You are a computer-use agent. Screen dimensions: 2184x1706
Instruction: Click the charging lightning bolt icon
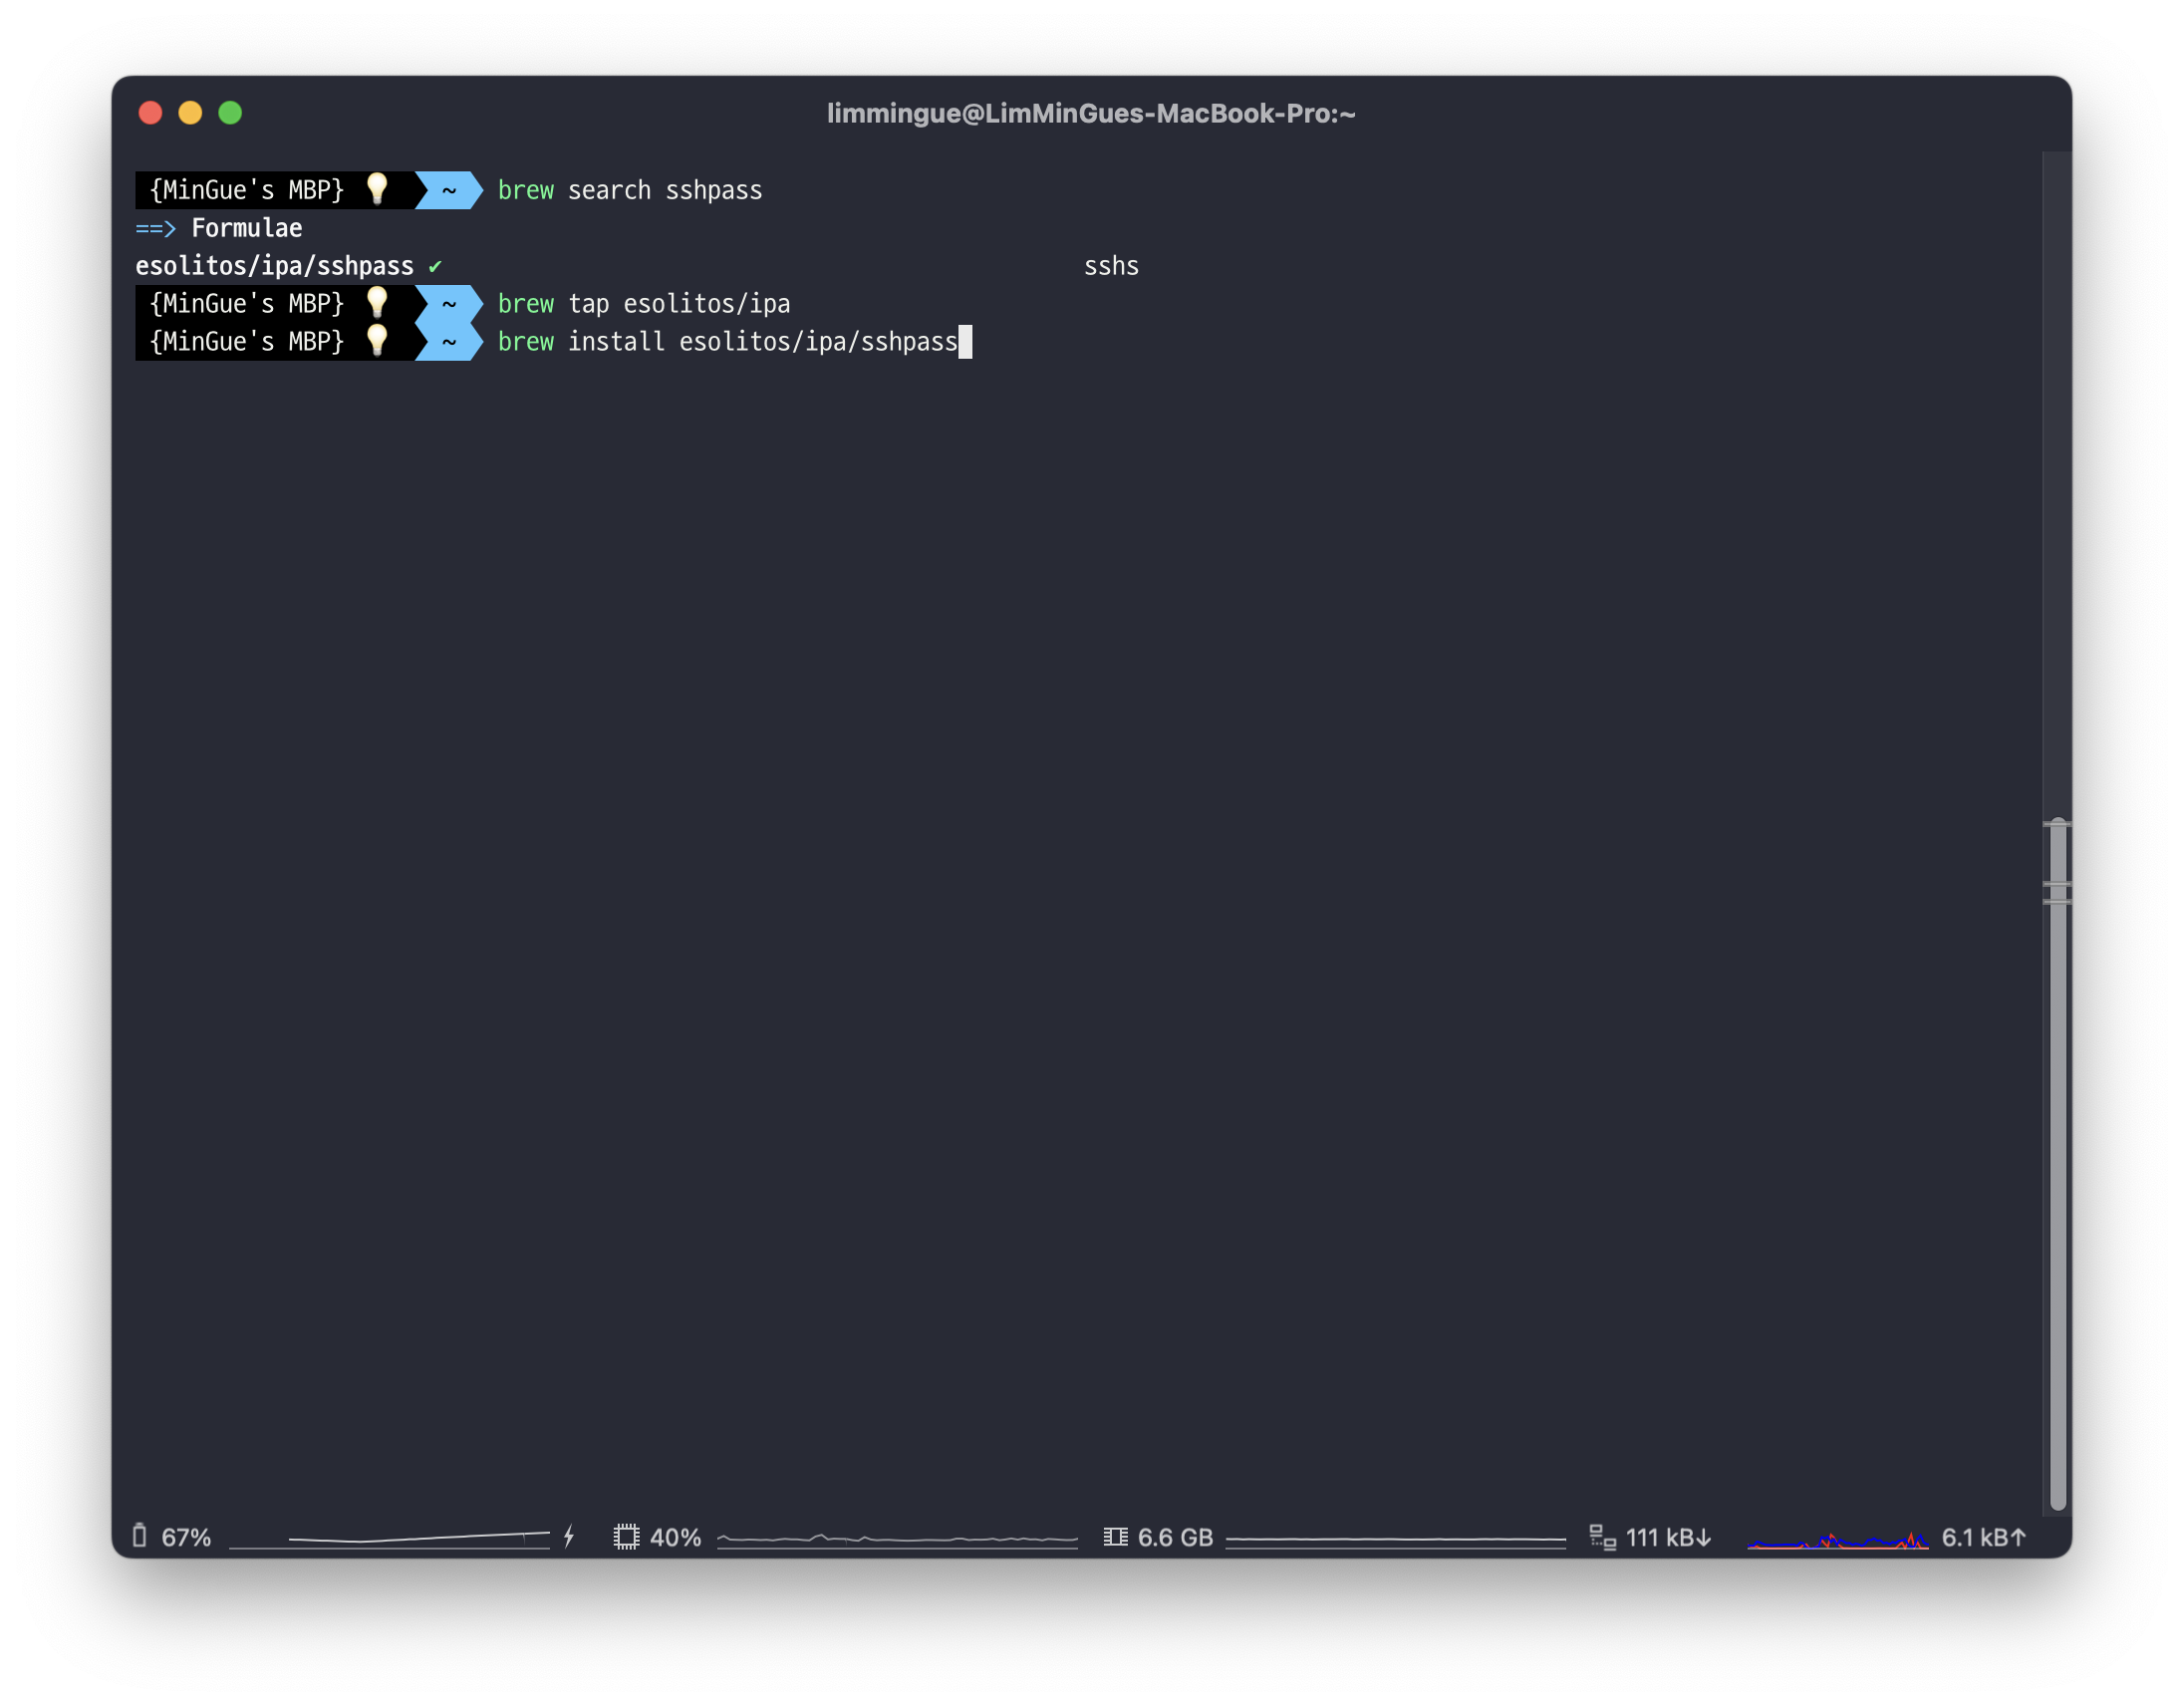(x=569, y=1536)
